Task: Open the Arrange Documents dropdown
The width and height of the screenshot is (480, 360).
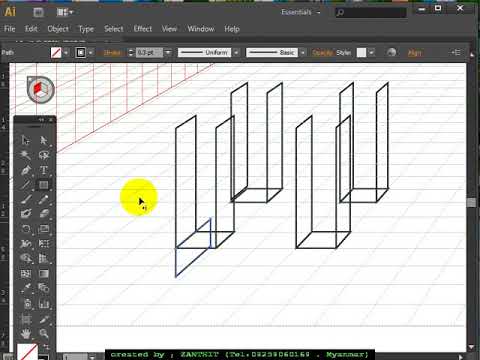Action: pyautogui.click(x=65, y=12)
